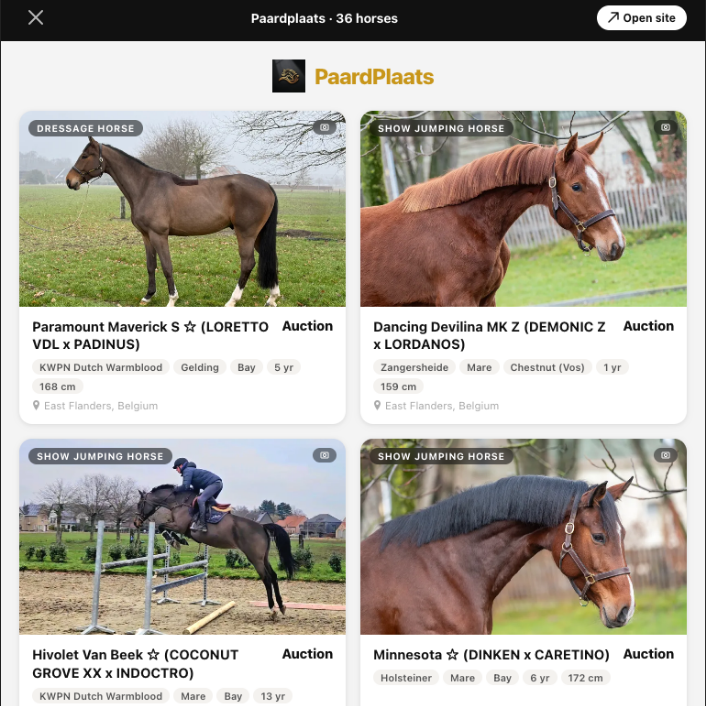Open the Minnesota (DINKEN x CARETINO) listing title
706x706 pixels.
click(491, 655)
